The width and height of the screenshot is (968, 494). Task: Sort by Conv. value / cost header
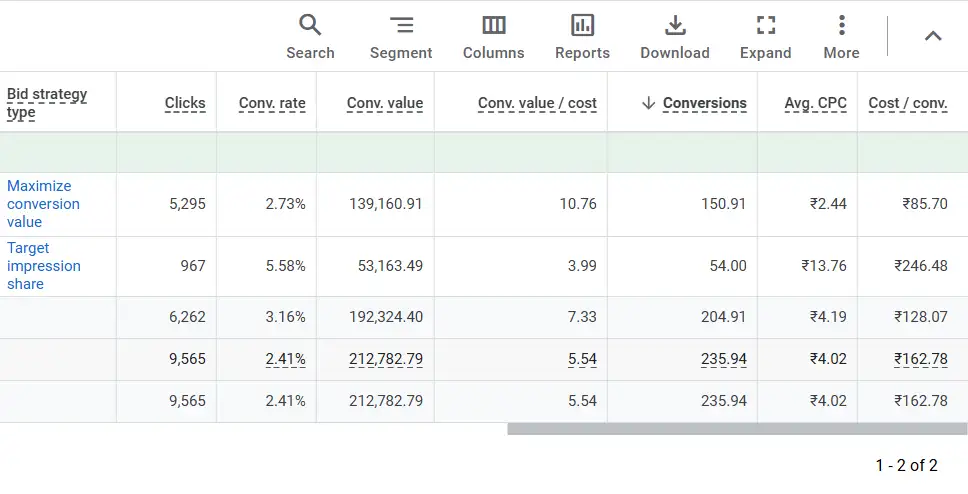click(537, 103)
